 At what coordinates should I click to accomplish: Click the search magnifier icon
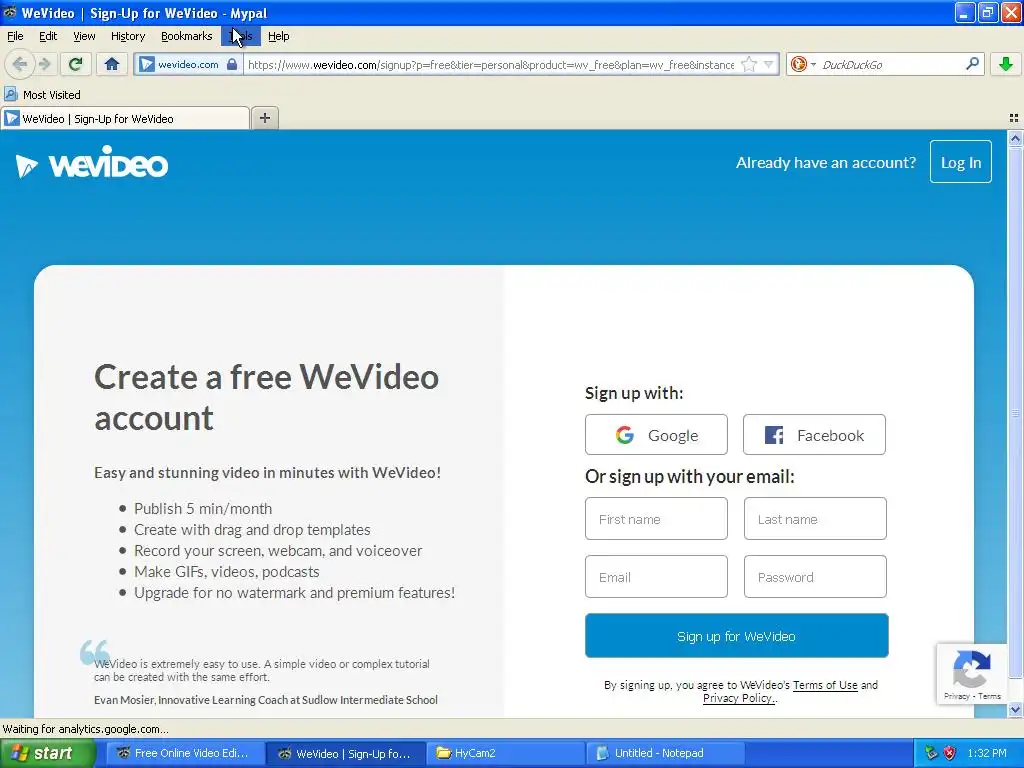(x=972, y=64)
